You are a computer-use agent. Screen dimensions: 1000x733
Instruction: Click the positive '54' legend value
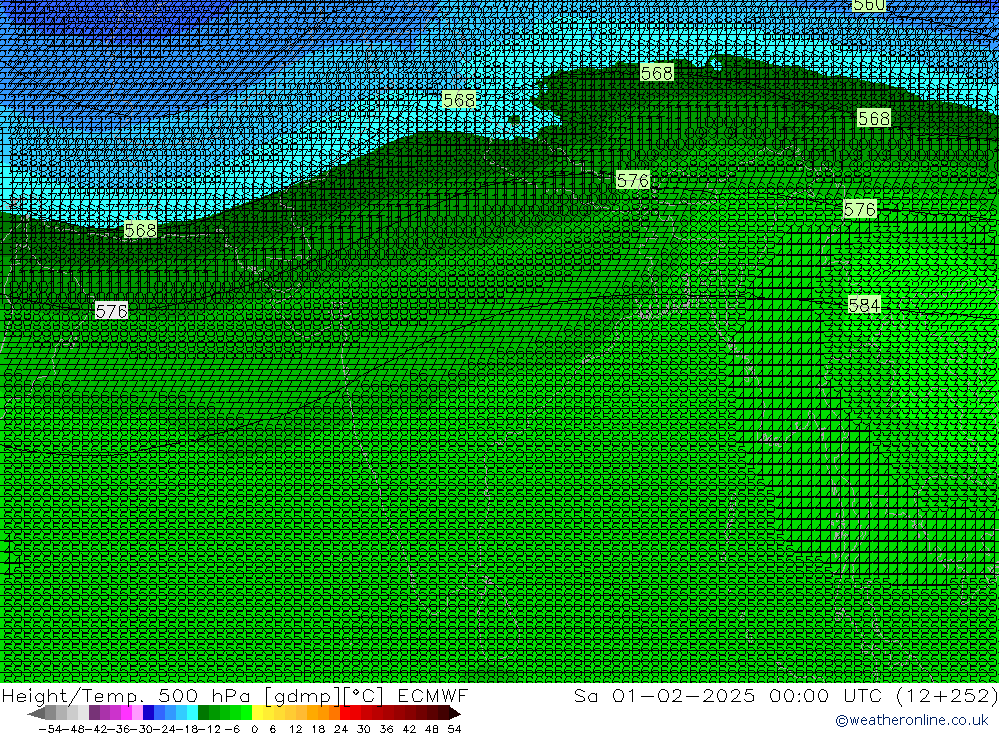[454, 729]
